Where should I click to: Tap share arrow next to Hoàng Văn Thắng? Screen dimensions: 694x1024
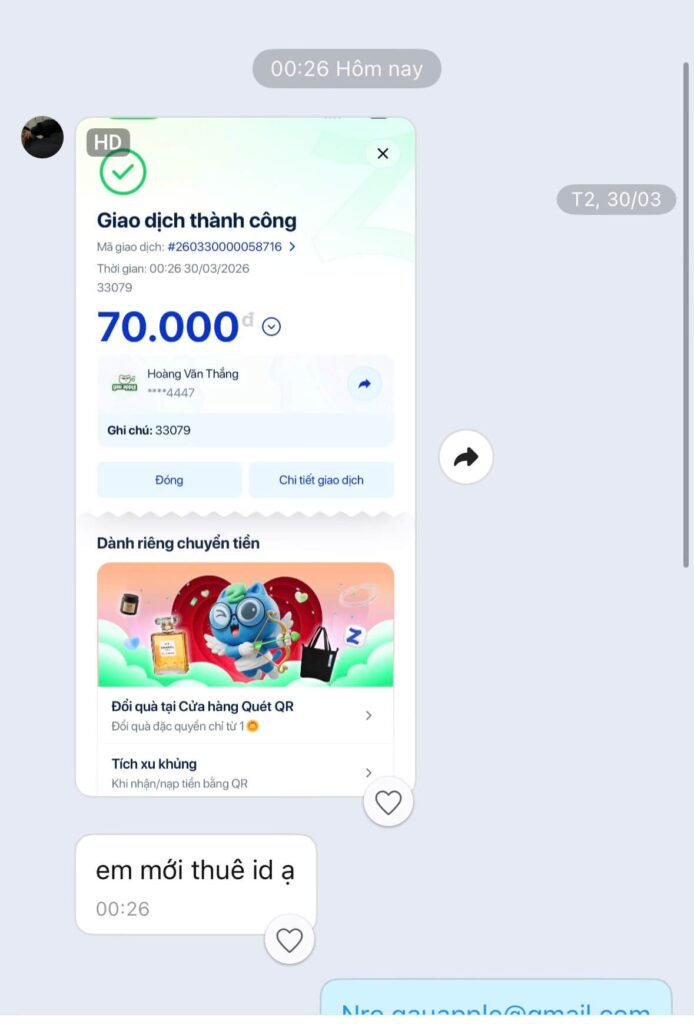pyautogui.click(x=364, y=384)
